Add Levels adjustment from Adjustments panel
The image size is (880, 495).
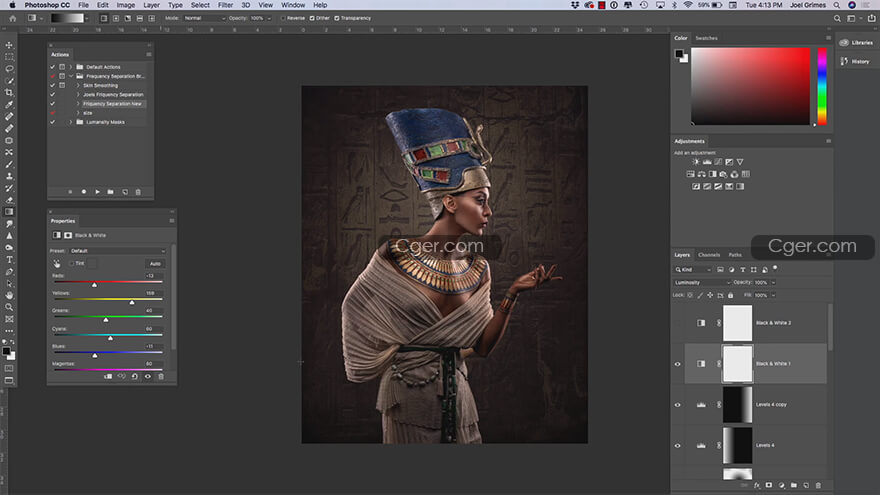pos(707,162)
